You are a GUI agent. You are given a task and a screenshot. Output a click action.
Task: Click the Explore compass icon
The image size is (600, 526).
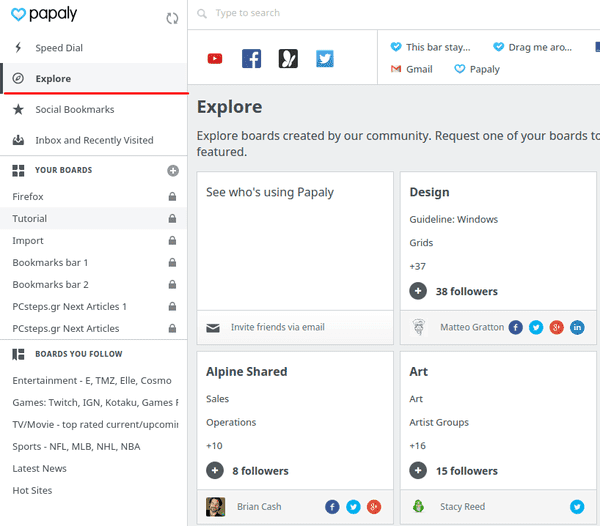click(x=18, y=78)
